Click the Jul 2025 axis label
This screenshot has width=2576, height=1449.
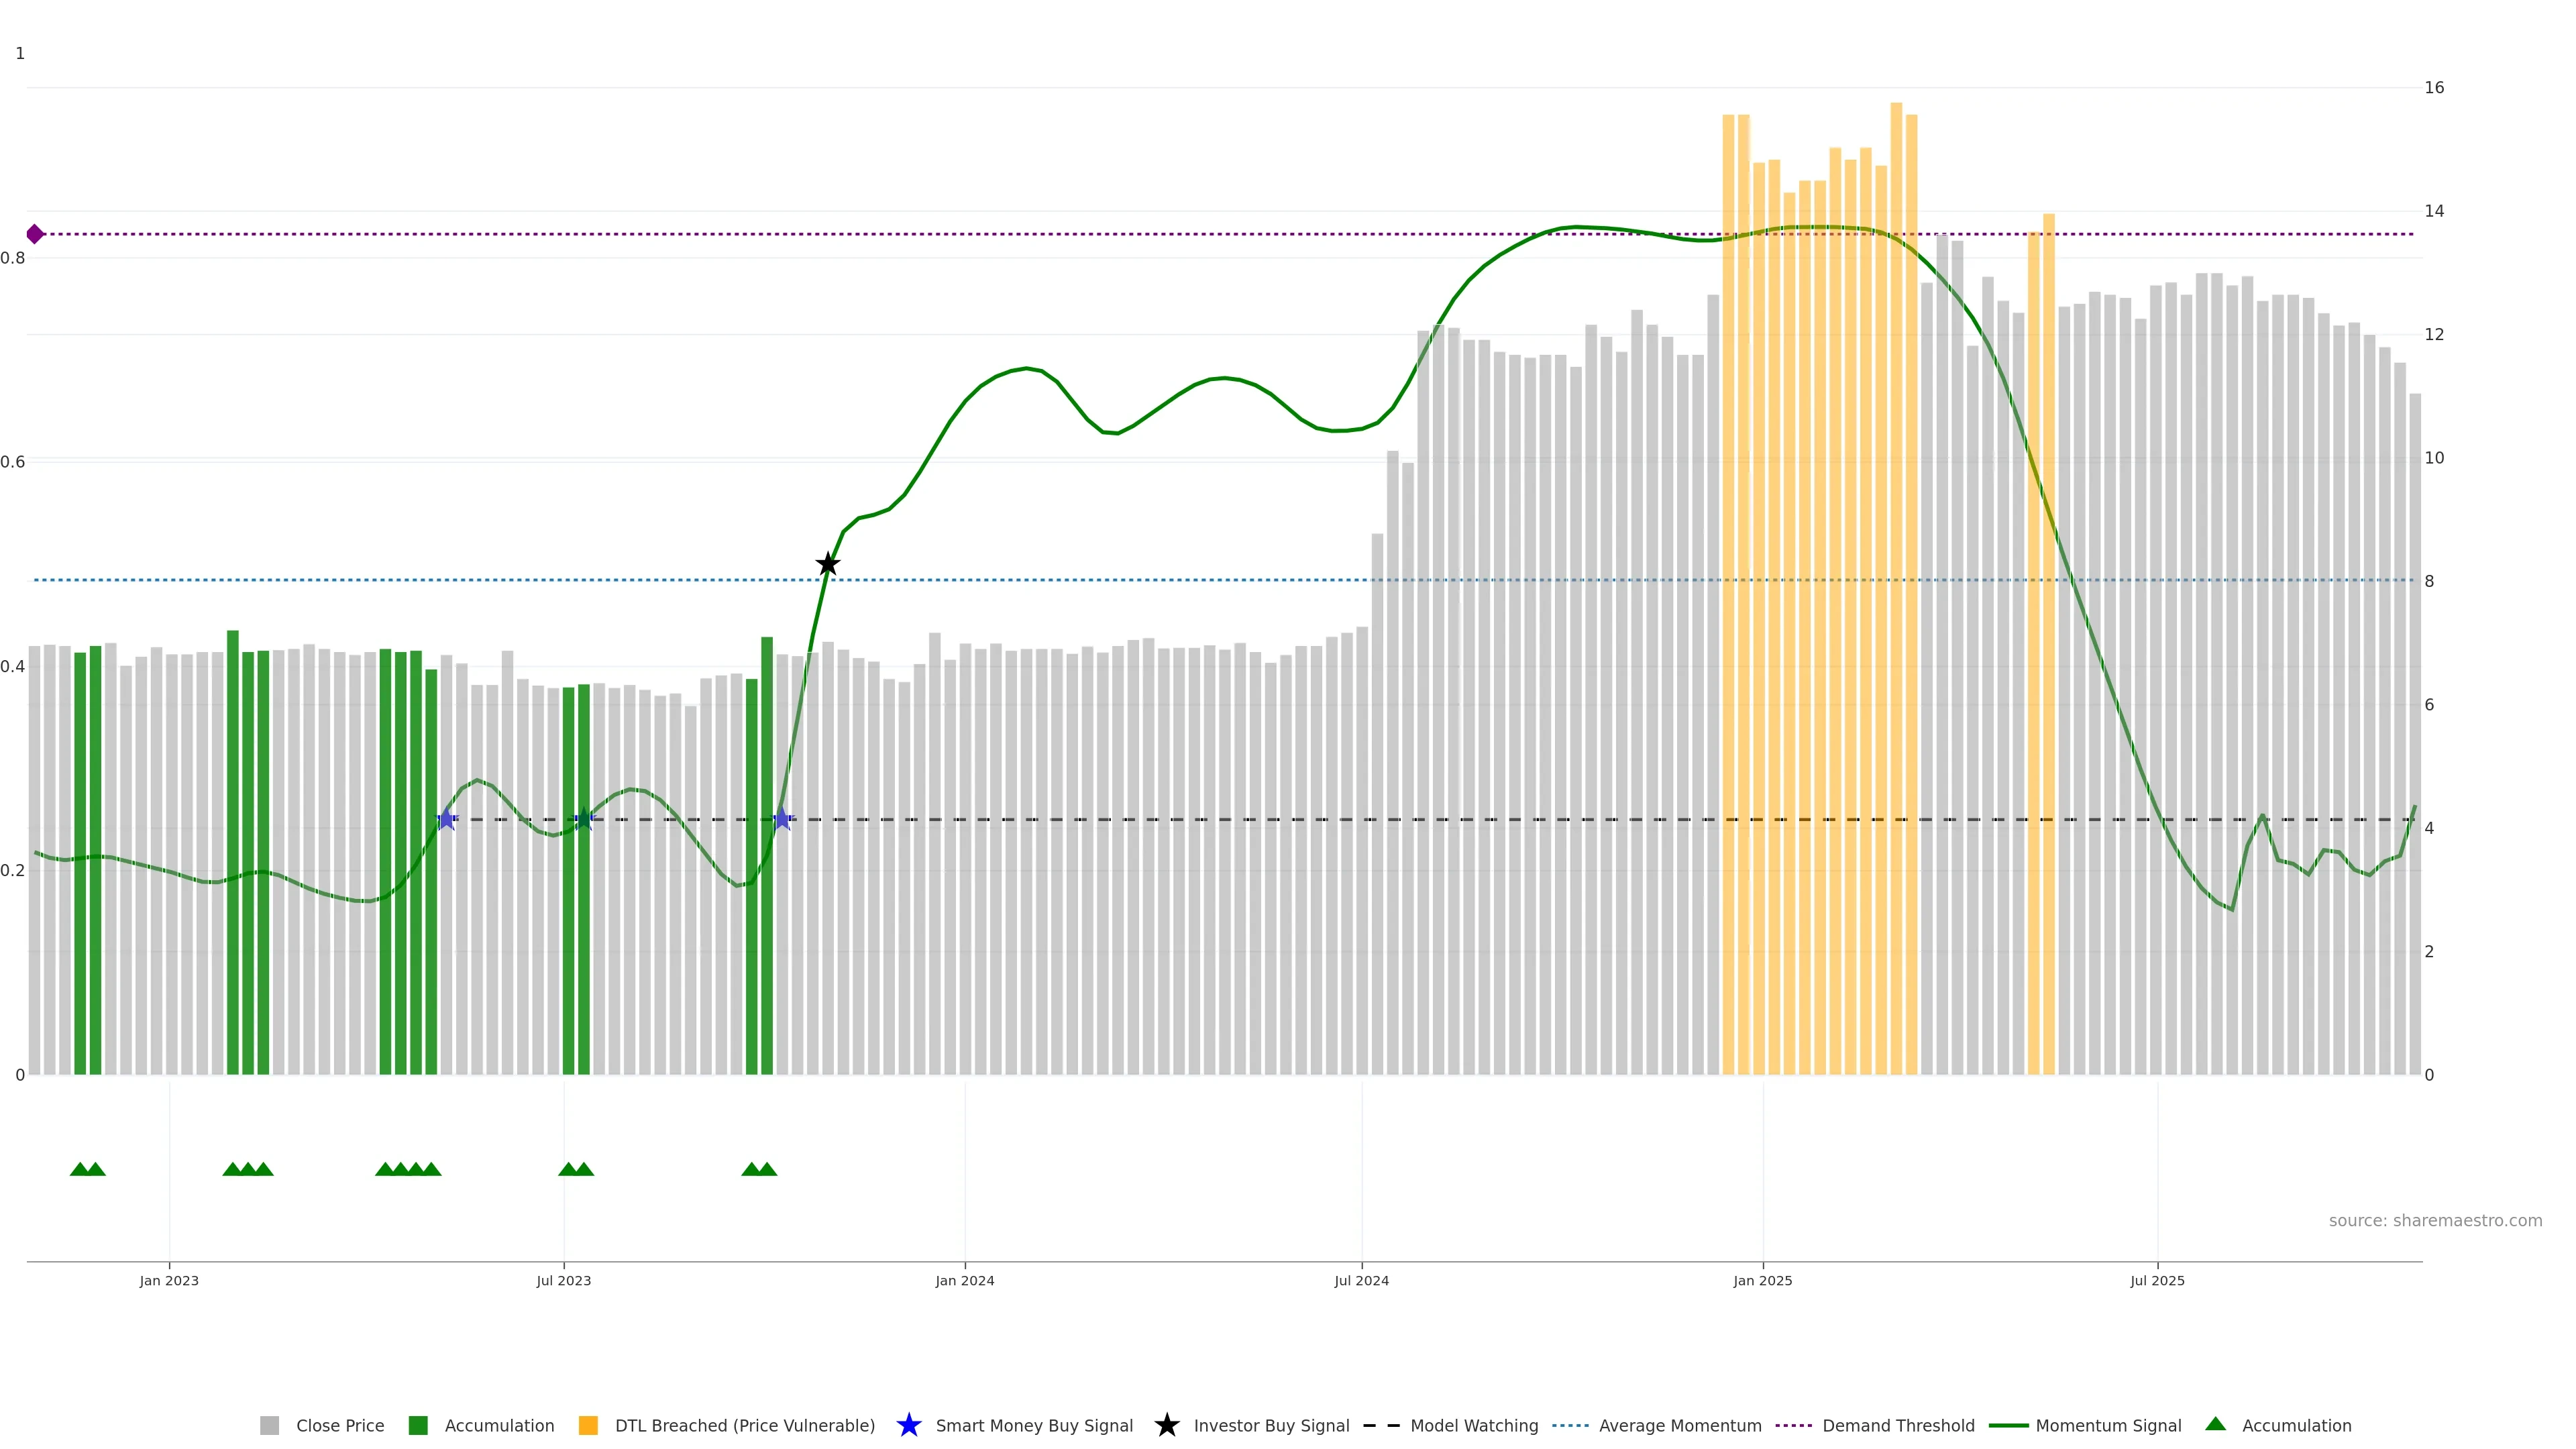point(2157,1280)
